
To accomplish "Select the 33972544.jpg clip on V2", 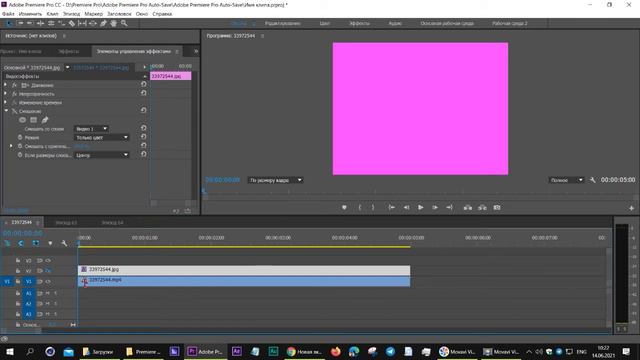I will 244,270.
